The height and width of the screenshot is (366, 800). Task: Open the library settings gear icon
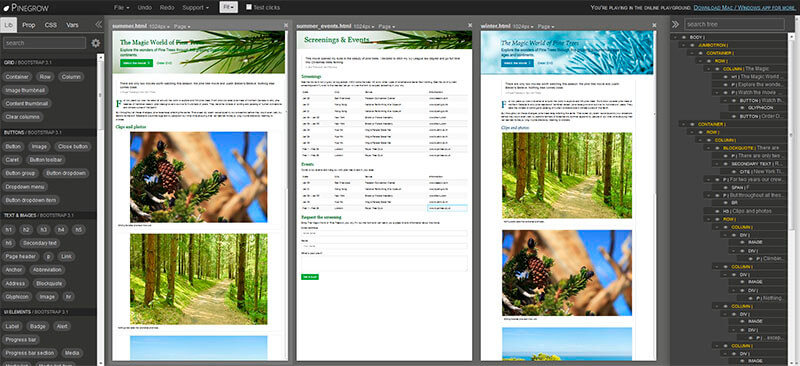(x=96, y=43)
